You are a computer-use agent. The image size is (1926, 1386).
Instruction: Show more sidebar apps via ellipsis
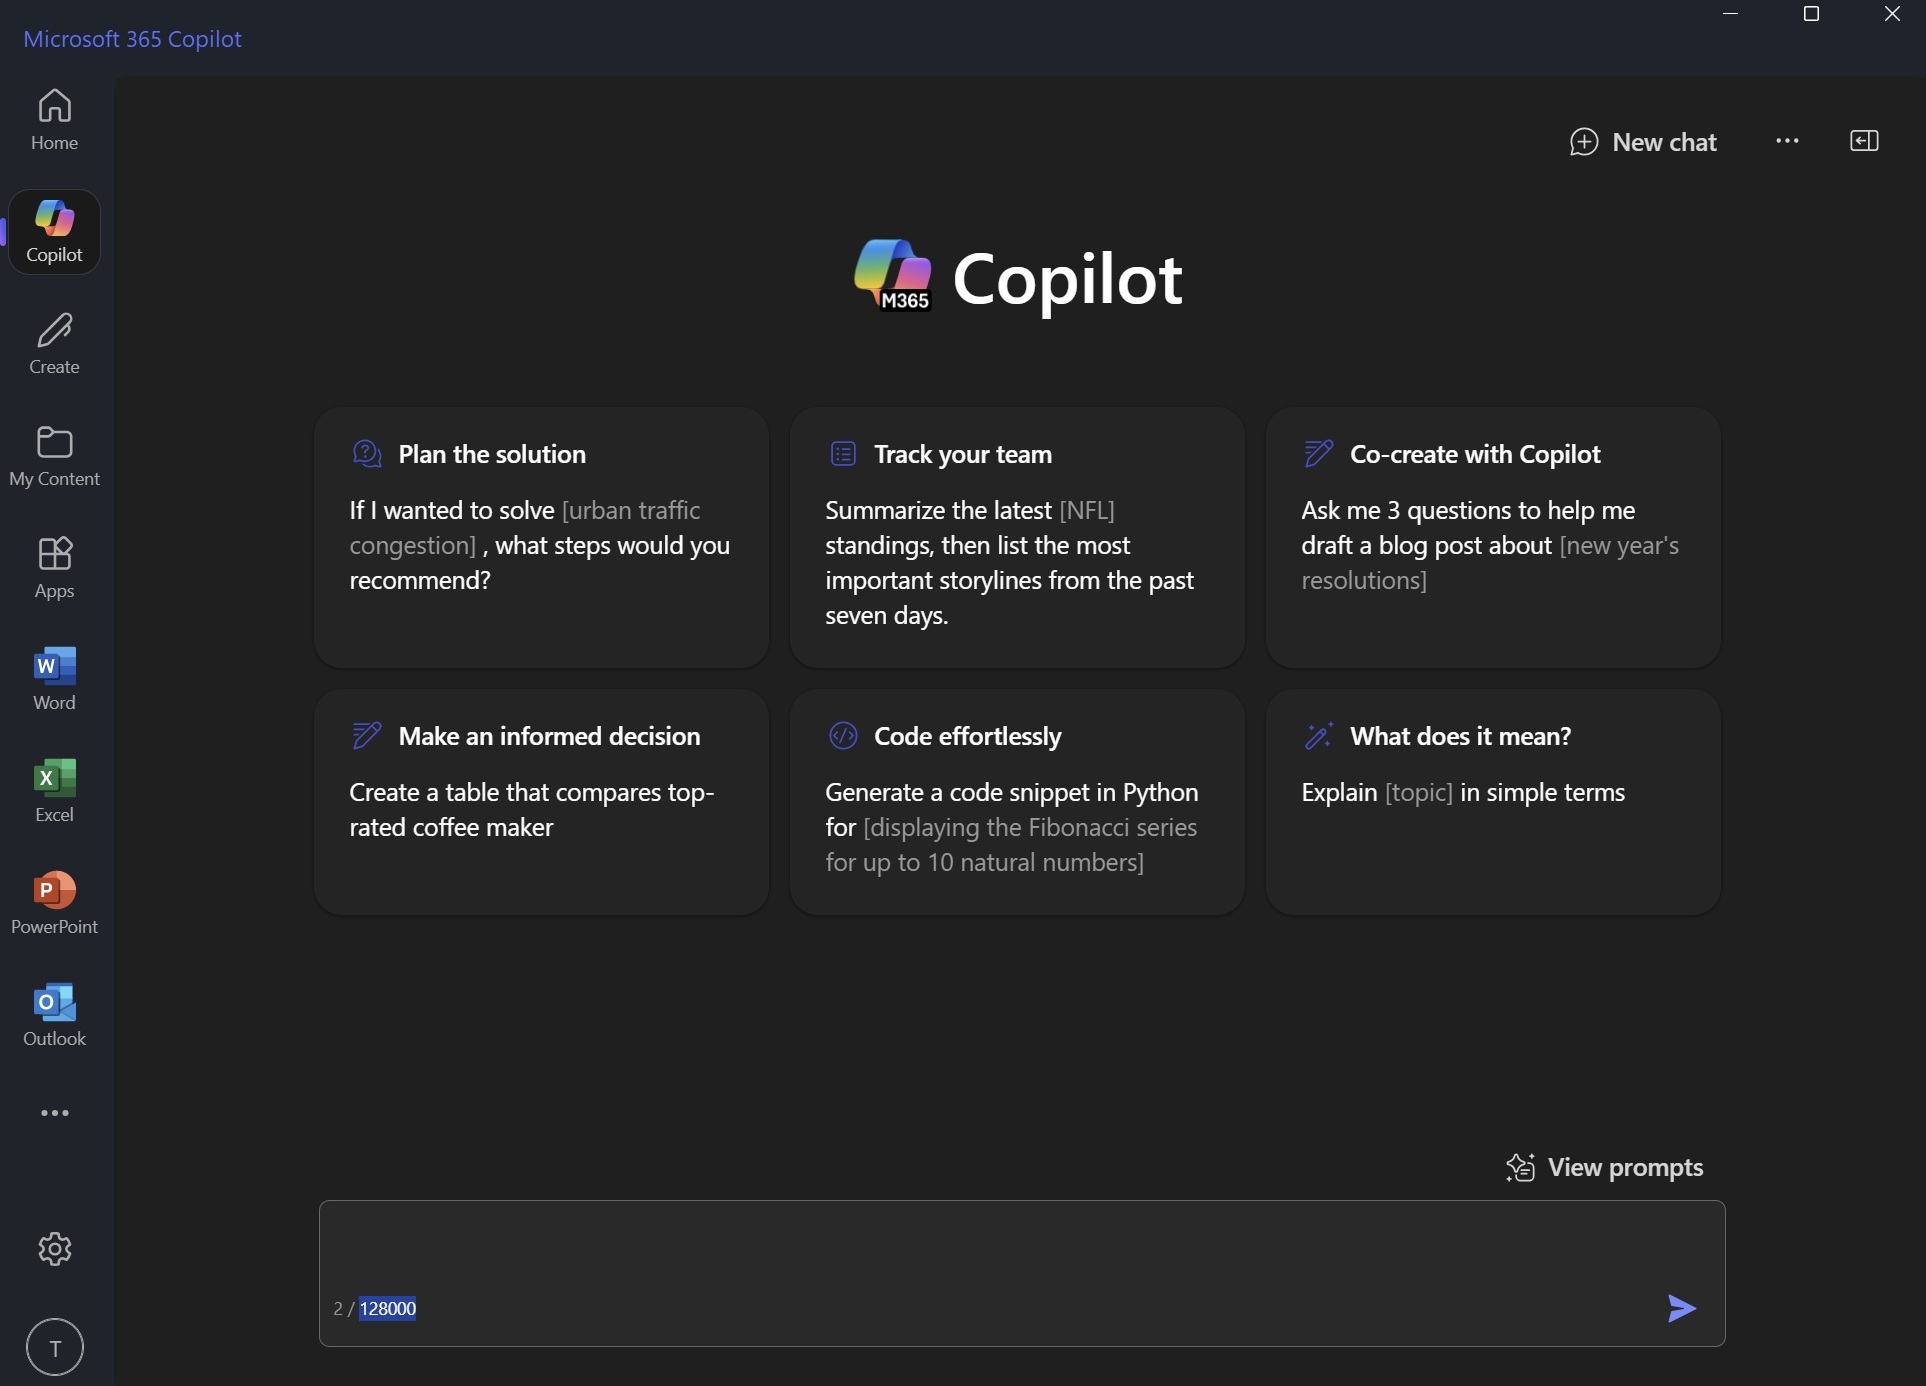click(53, 1112)
